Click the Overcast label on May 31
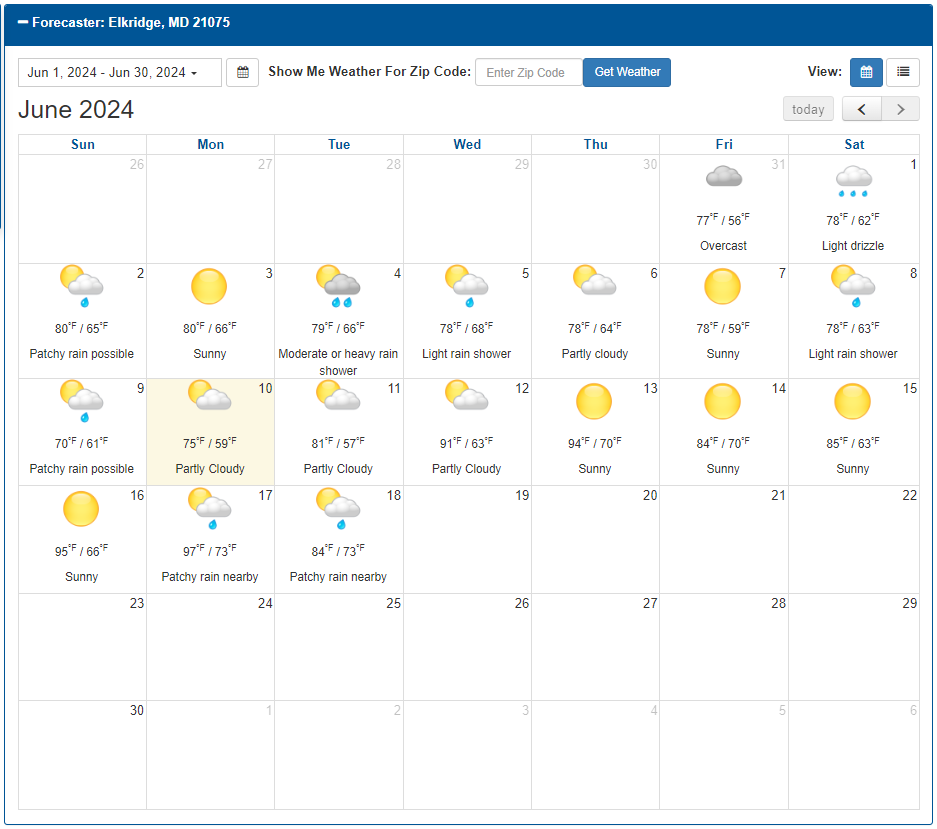 [x=723, y=246]
